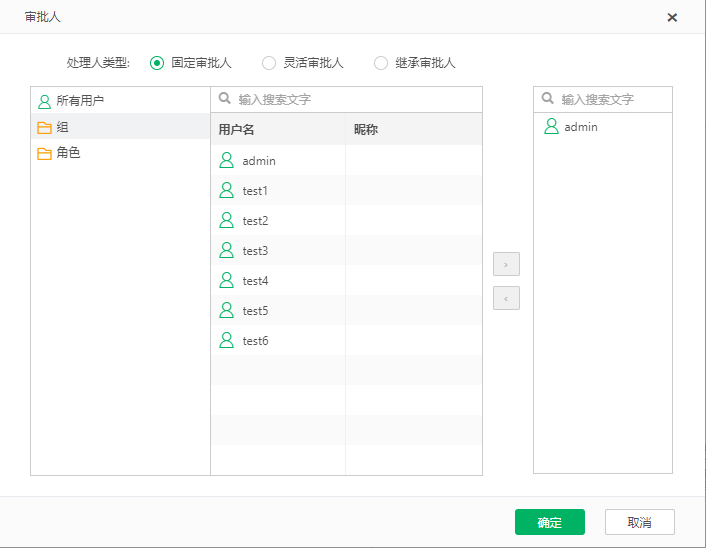Screen dimensions: 706x548
Task: Cancel with the 取消 button
Action: click(x=639, y=522)
